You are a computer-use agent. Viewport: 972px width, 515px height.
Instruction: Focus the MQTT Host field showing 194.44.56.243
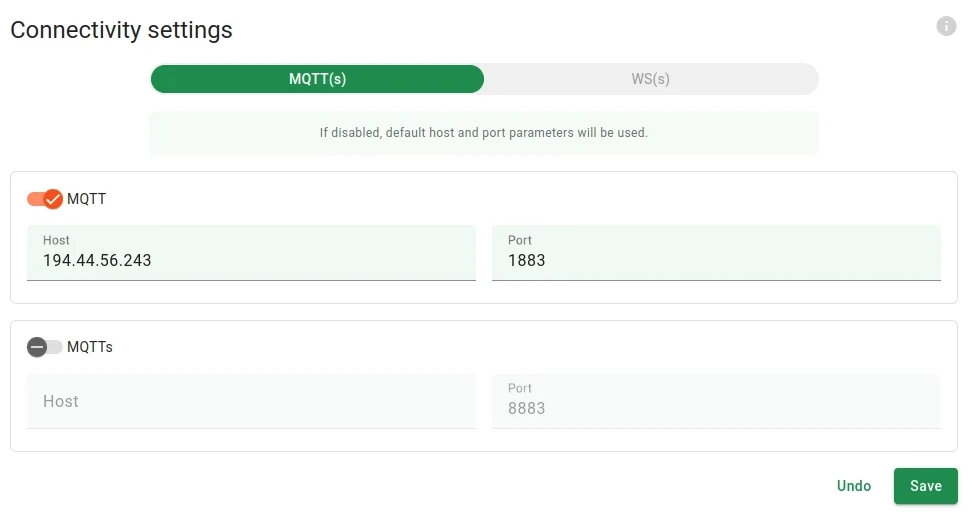pos(251,253)
